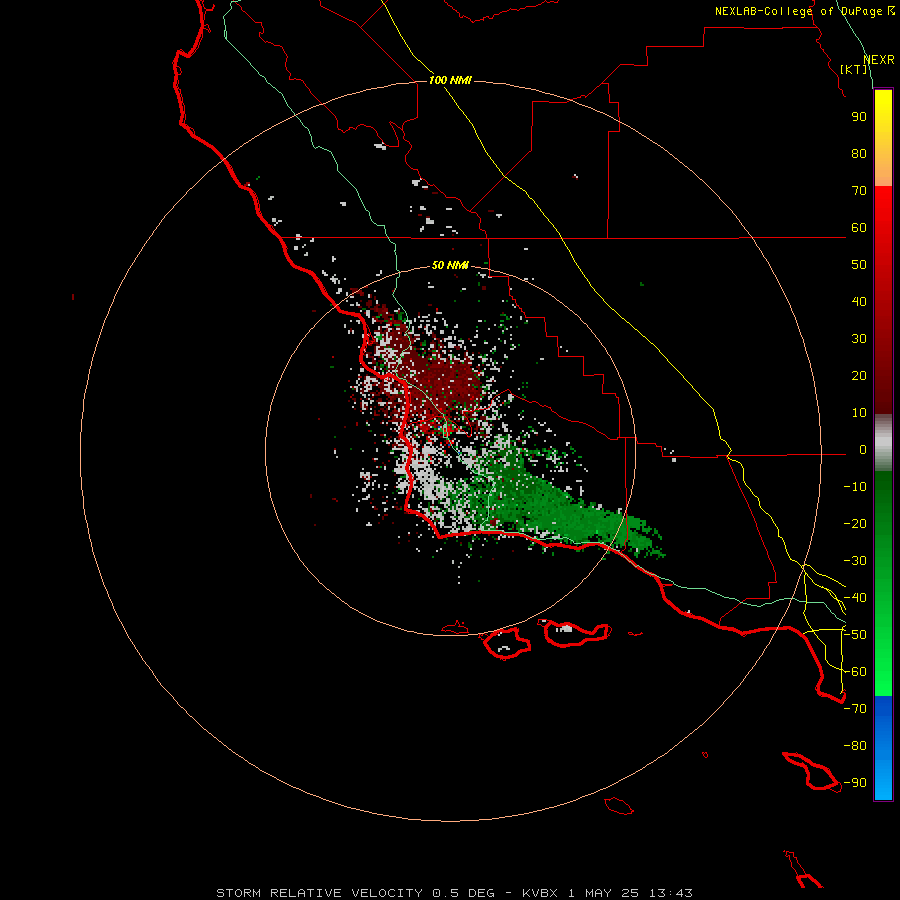Image resolution: width=900 pixels, height=900 pixels.
Task: Click the -60 value on velocity scale
Action: coord(855,672)
